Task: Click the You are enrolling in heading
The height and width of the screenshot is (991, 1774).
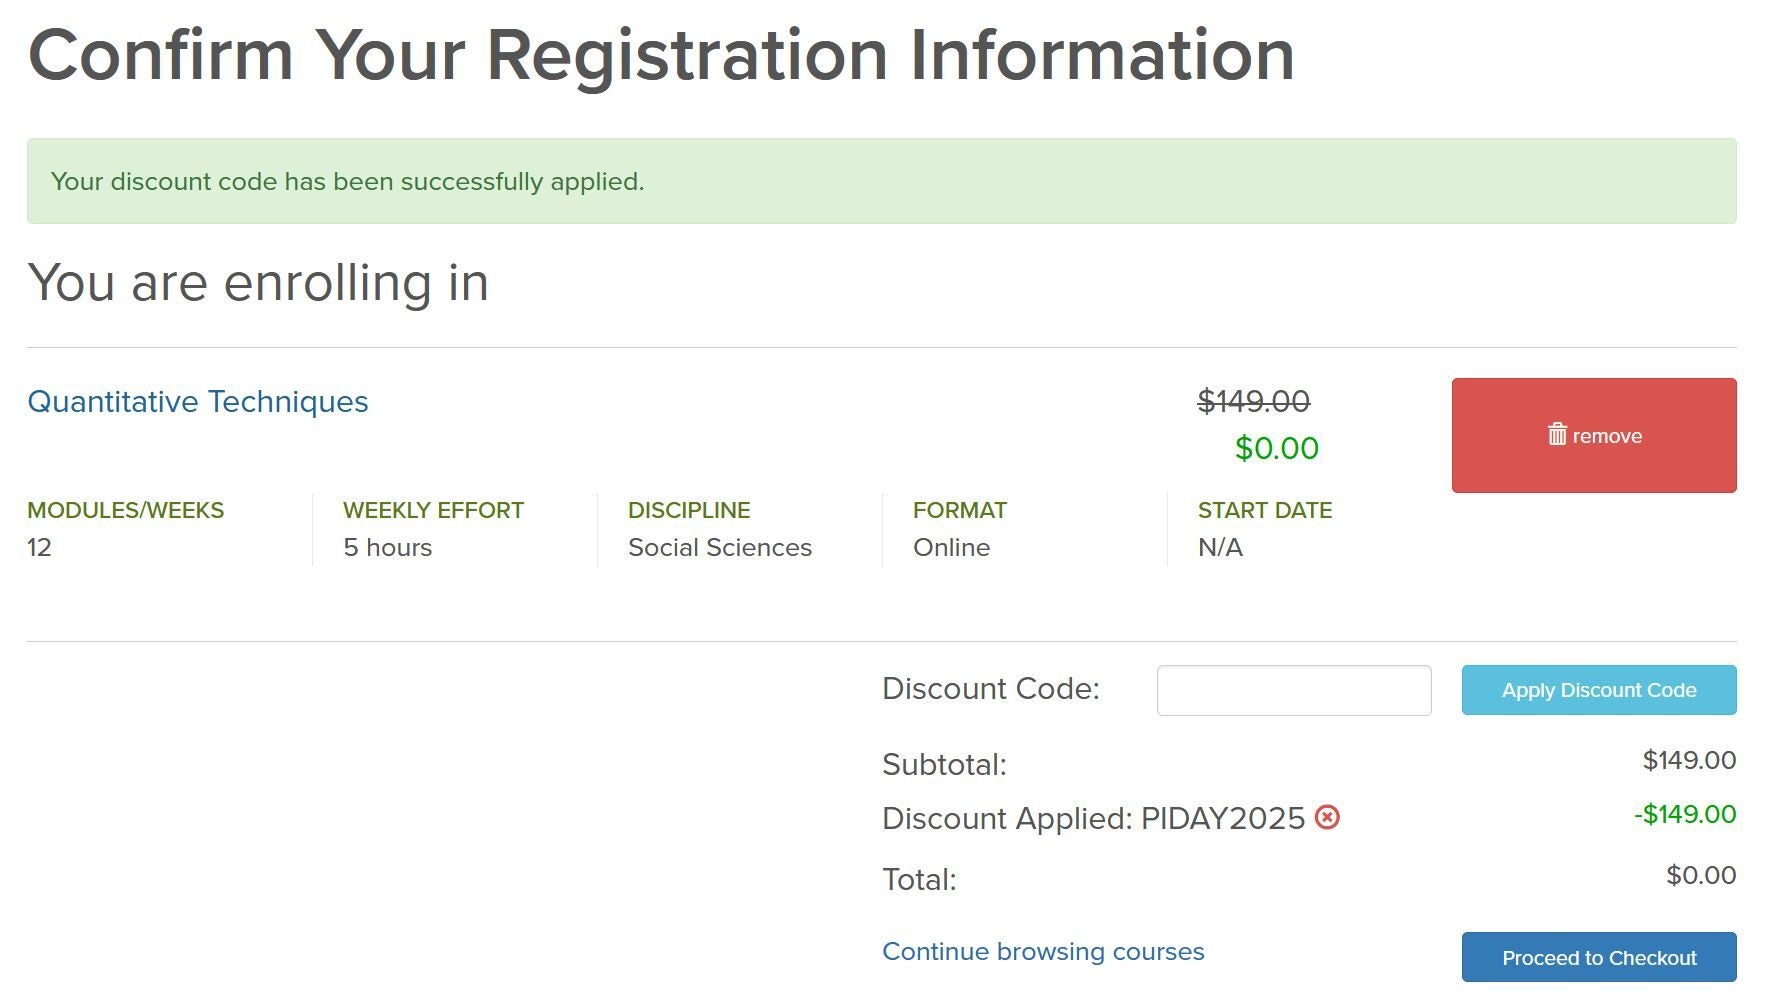Action: point(258,282)
